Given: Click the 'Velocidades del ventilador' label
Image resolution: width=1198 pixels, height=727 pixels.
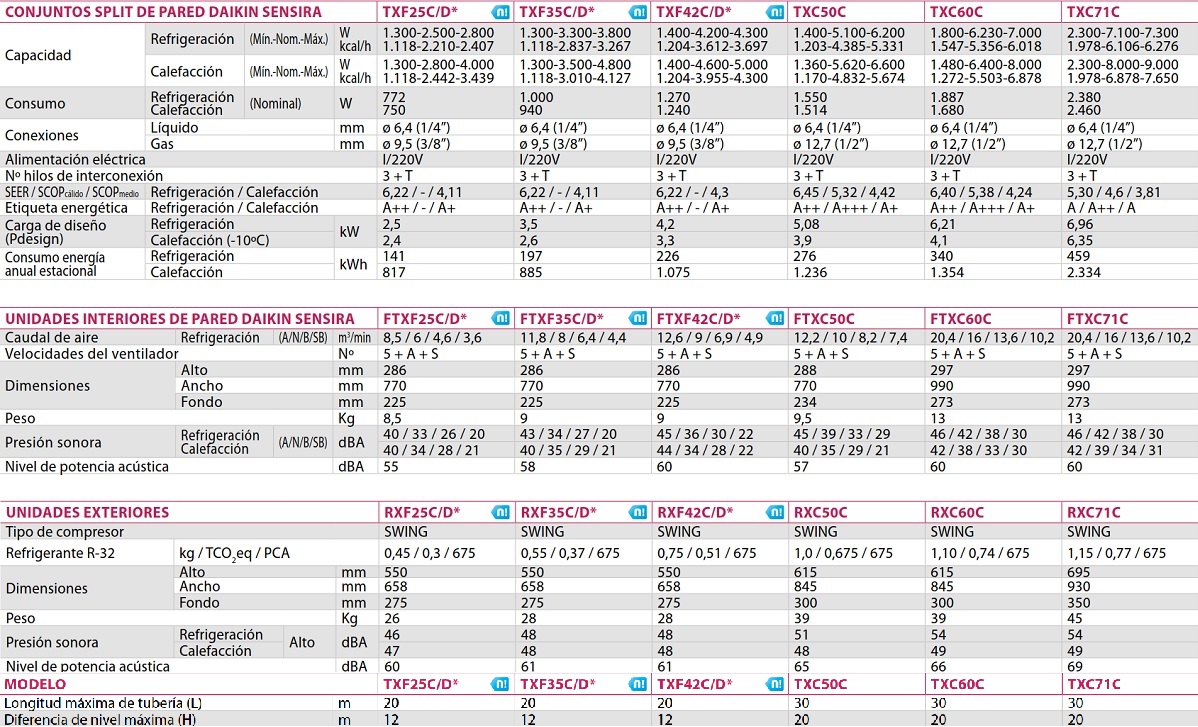Looking at the screenshot, I should tap(92, 354).
